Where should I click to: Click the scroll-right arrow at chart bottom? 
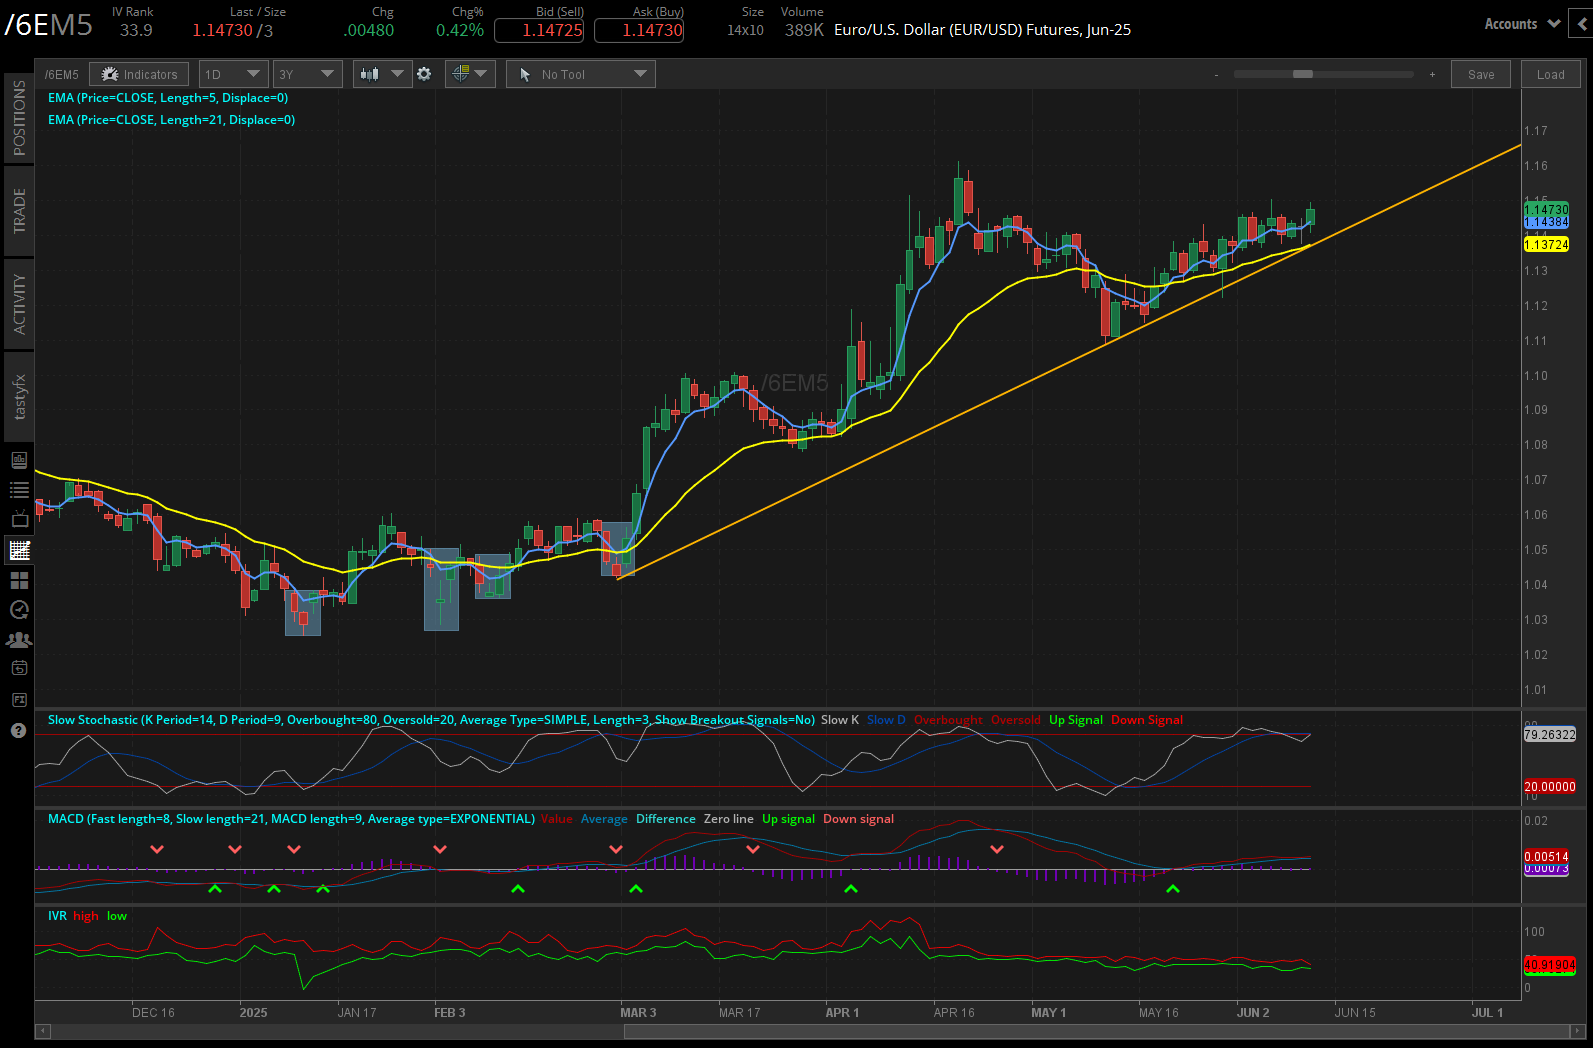tap(1579, 1031)
